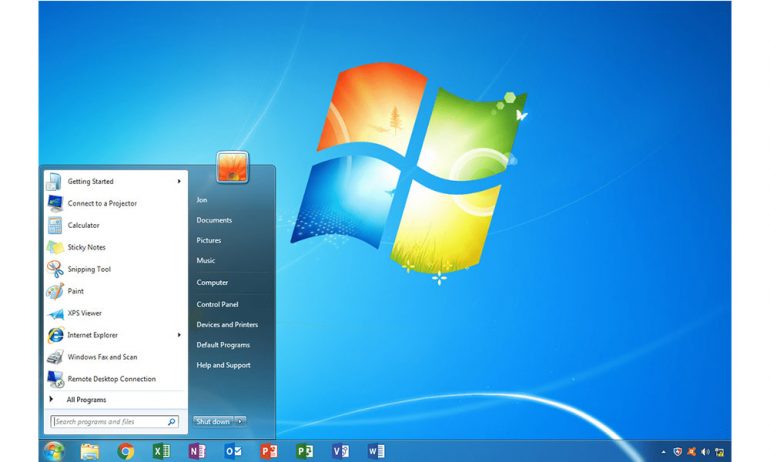This screenshot has width=770, height=462.
Task: Launch Remote Desktop Connection
Action: 116,379
